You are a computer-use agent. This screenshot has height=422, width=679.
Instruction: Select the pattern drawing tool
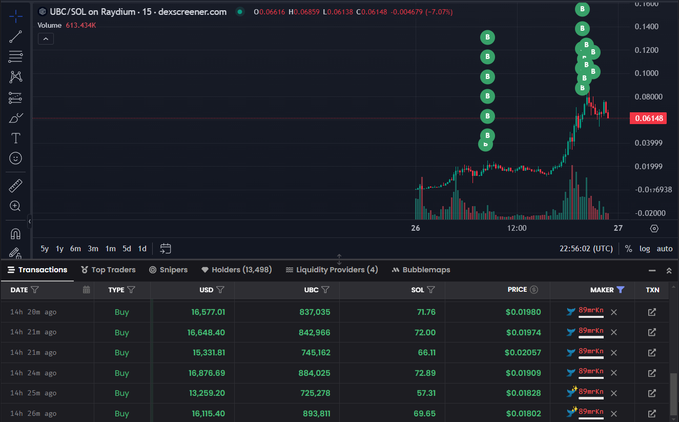point(16,77)
